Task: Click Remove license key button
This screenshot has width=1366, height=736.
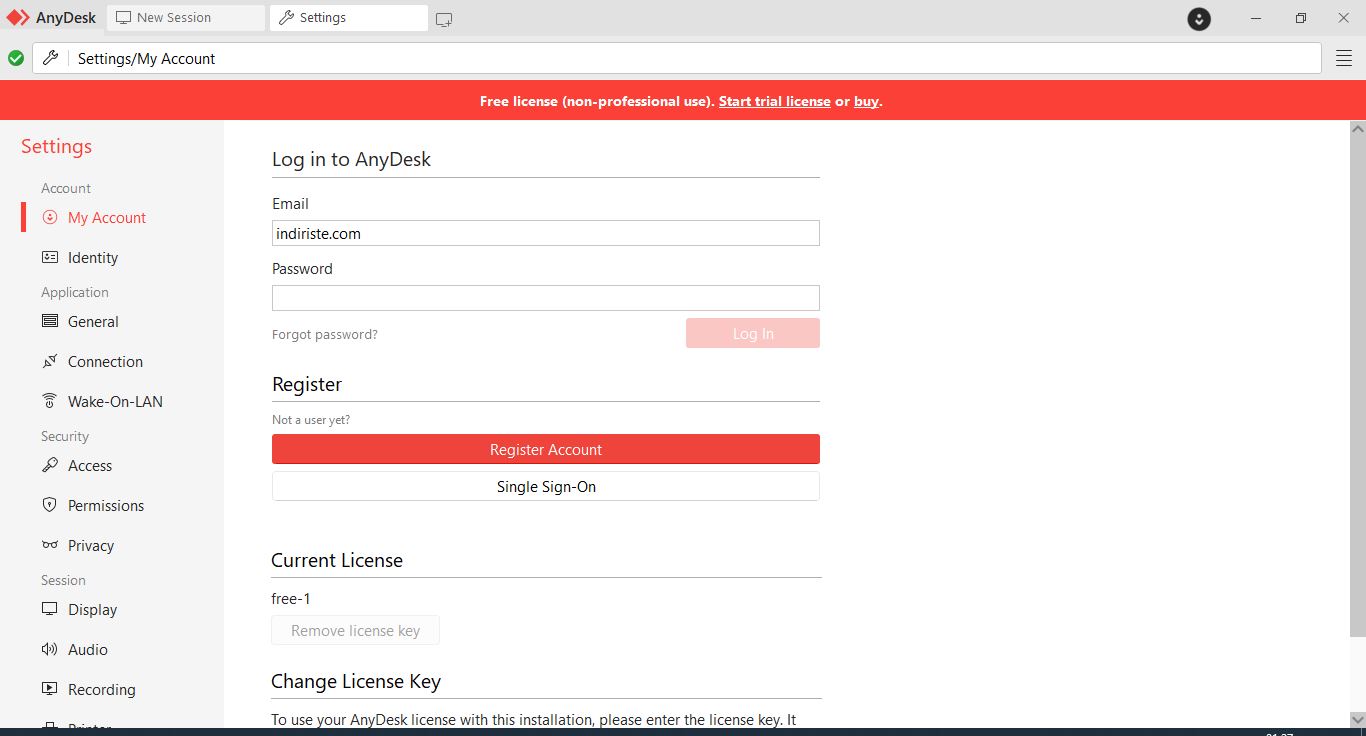Action: [x=355, y=630]
